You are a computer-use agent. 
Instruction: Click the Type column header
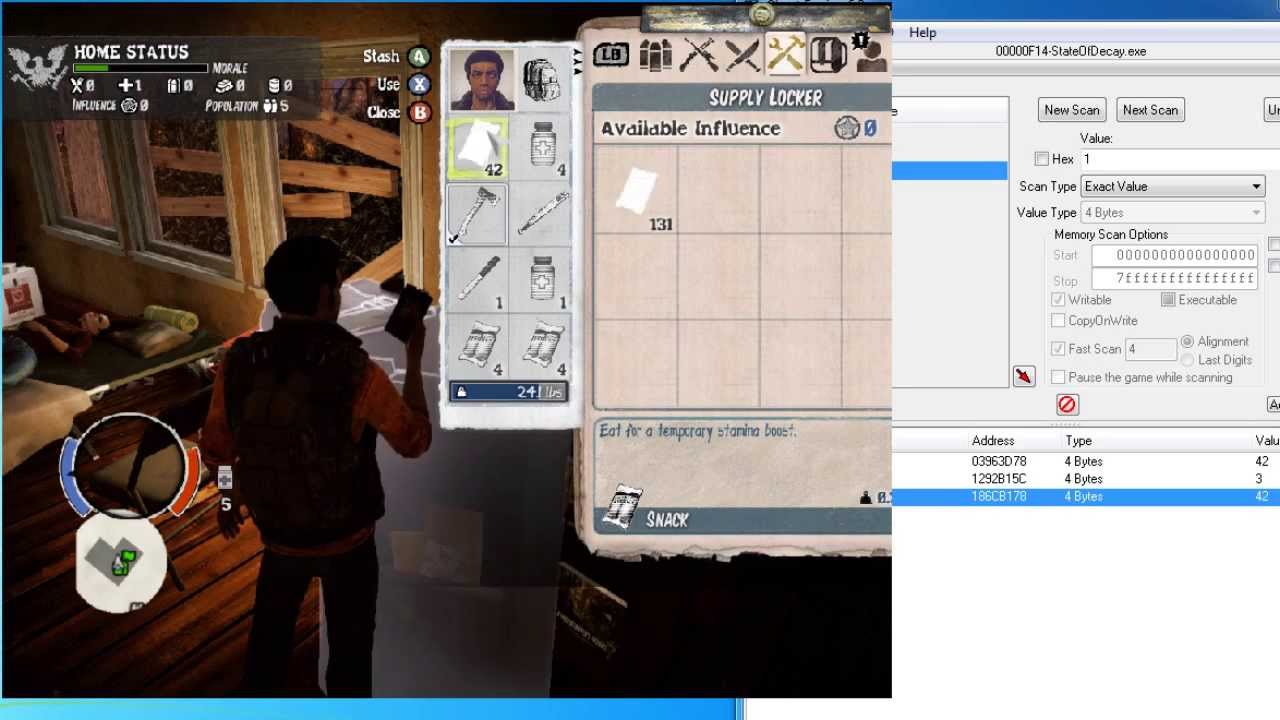point(1078,441)
